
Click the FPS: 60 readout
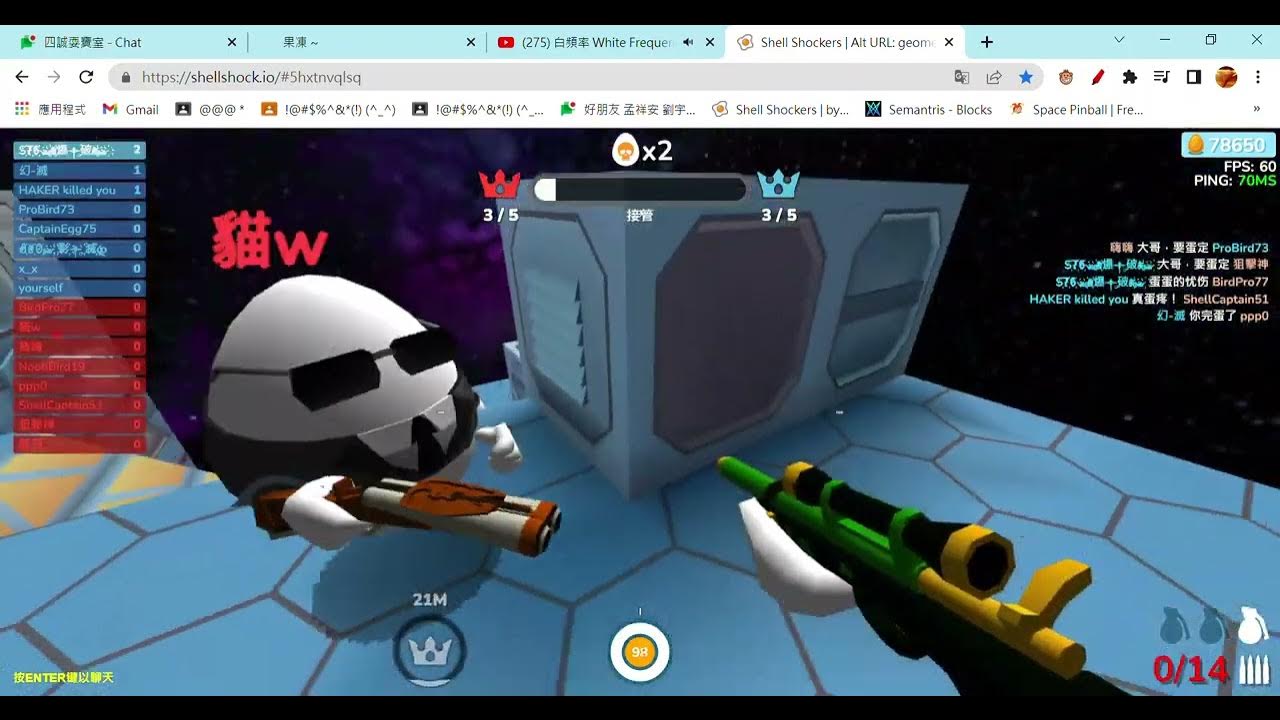(x=1249, y=166)
